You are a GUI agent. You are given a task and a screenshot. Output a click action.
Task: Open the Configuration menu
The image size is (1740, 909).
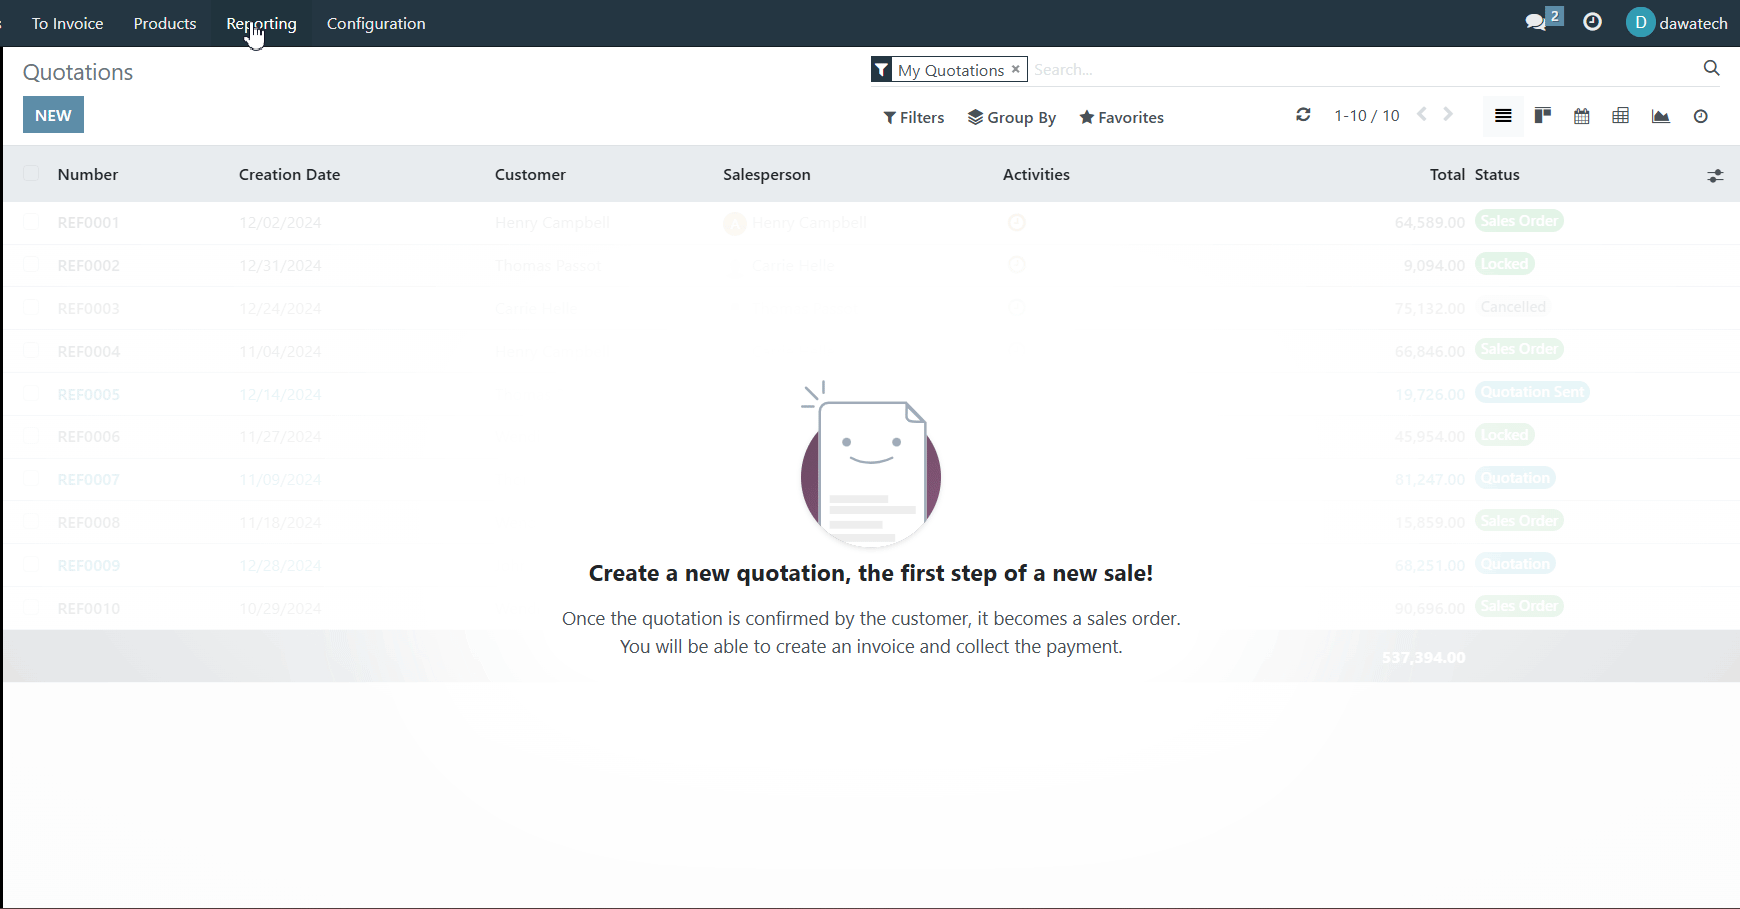(376, 23)
